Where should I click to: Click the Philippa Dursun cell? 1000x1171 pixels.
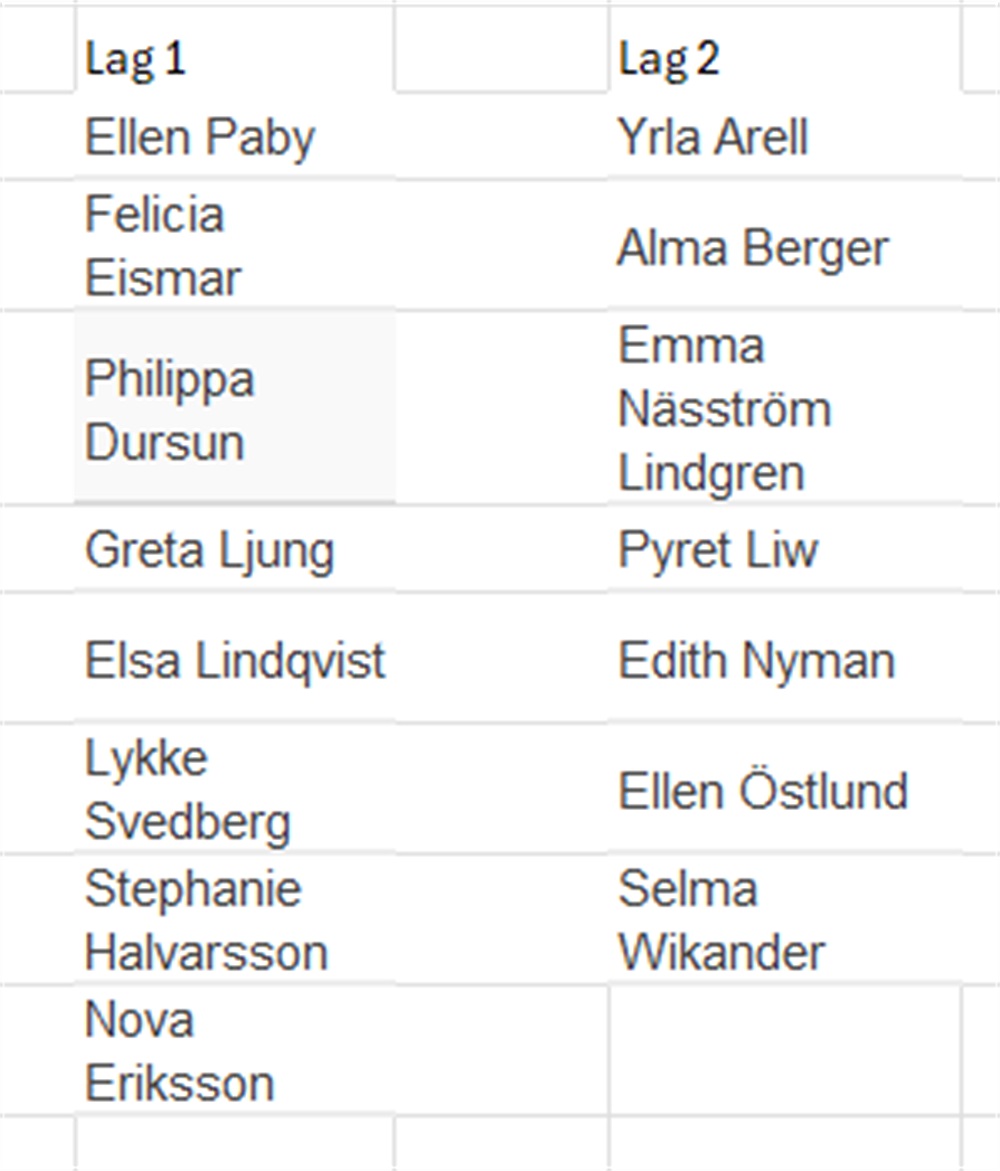click(x=235, y=408)
